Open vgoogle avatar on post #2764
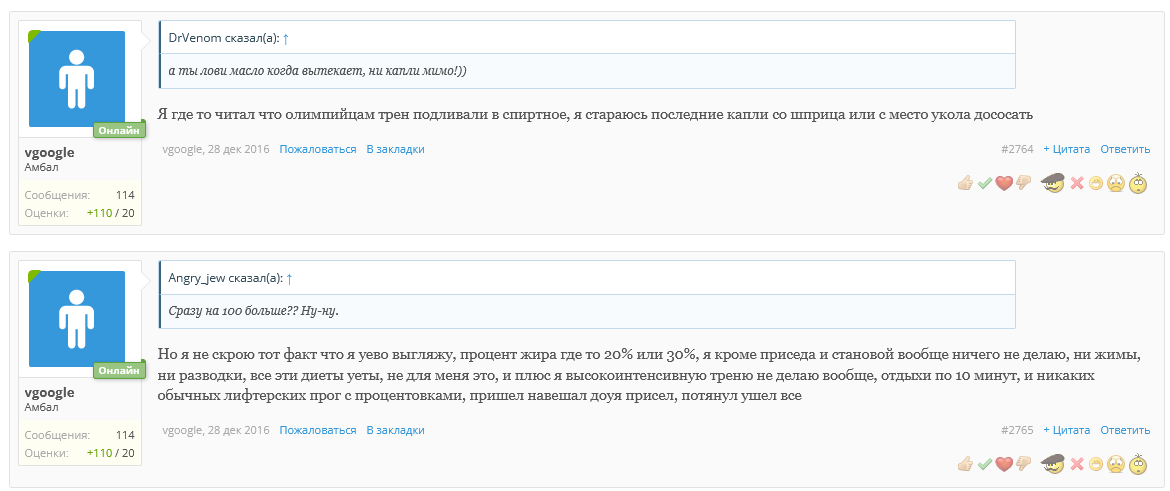This screenshot has width=1170, height=491. [x=77, y=79]
